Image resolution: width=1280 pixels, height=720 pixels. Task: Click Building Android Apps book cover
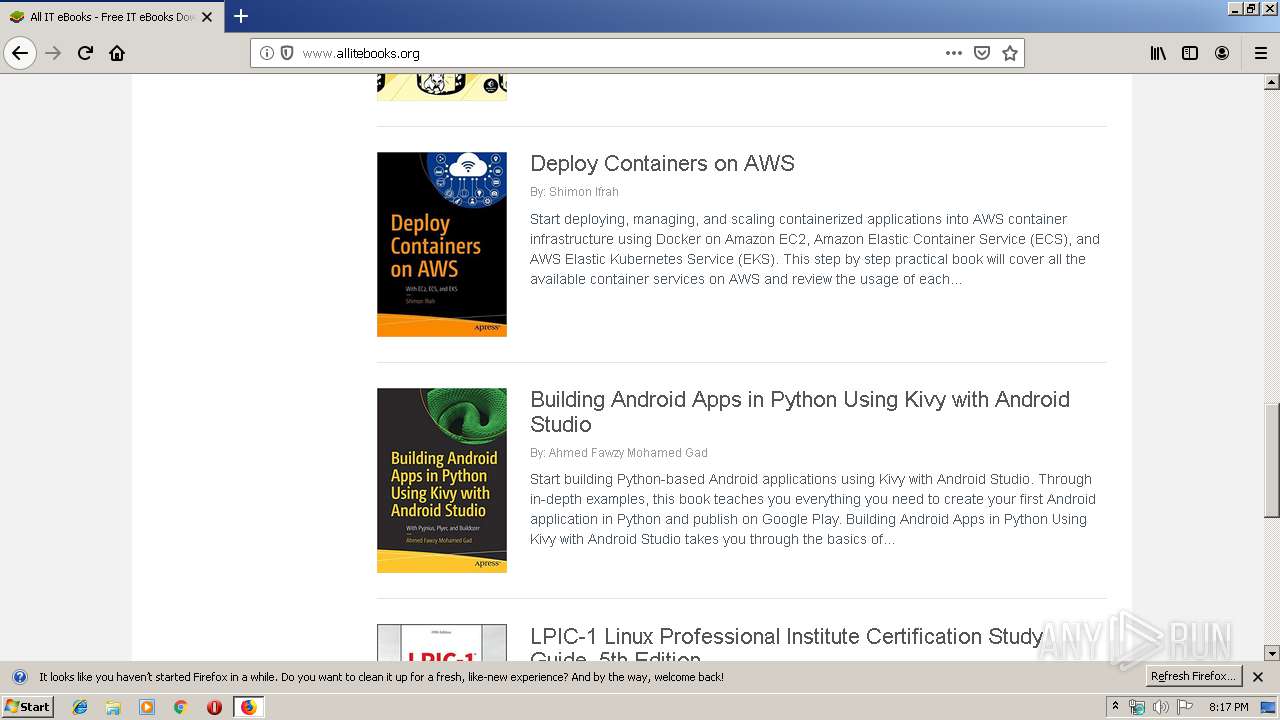click(442, 480)
